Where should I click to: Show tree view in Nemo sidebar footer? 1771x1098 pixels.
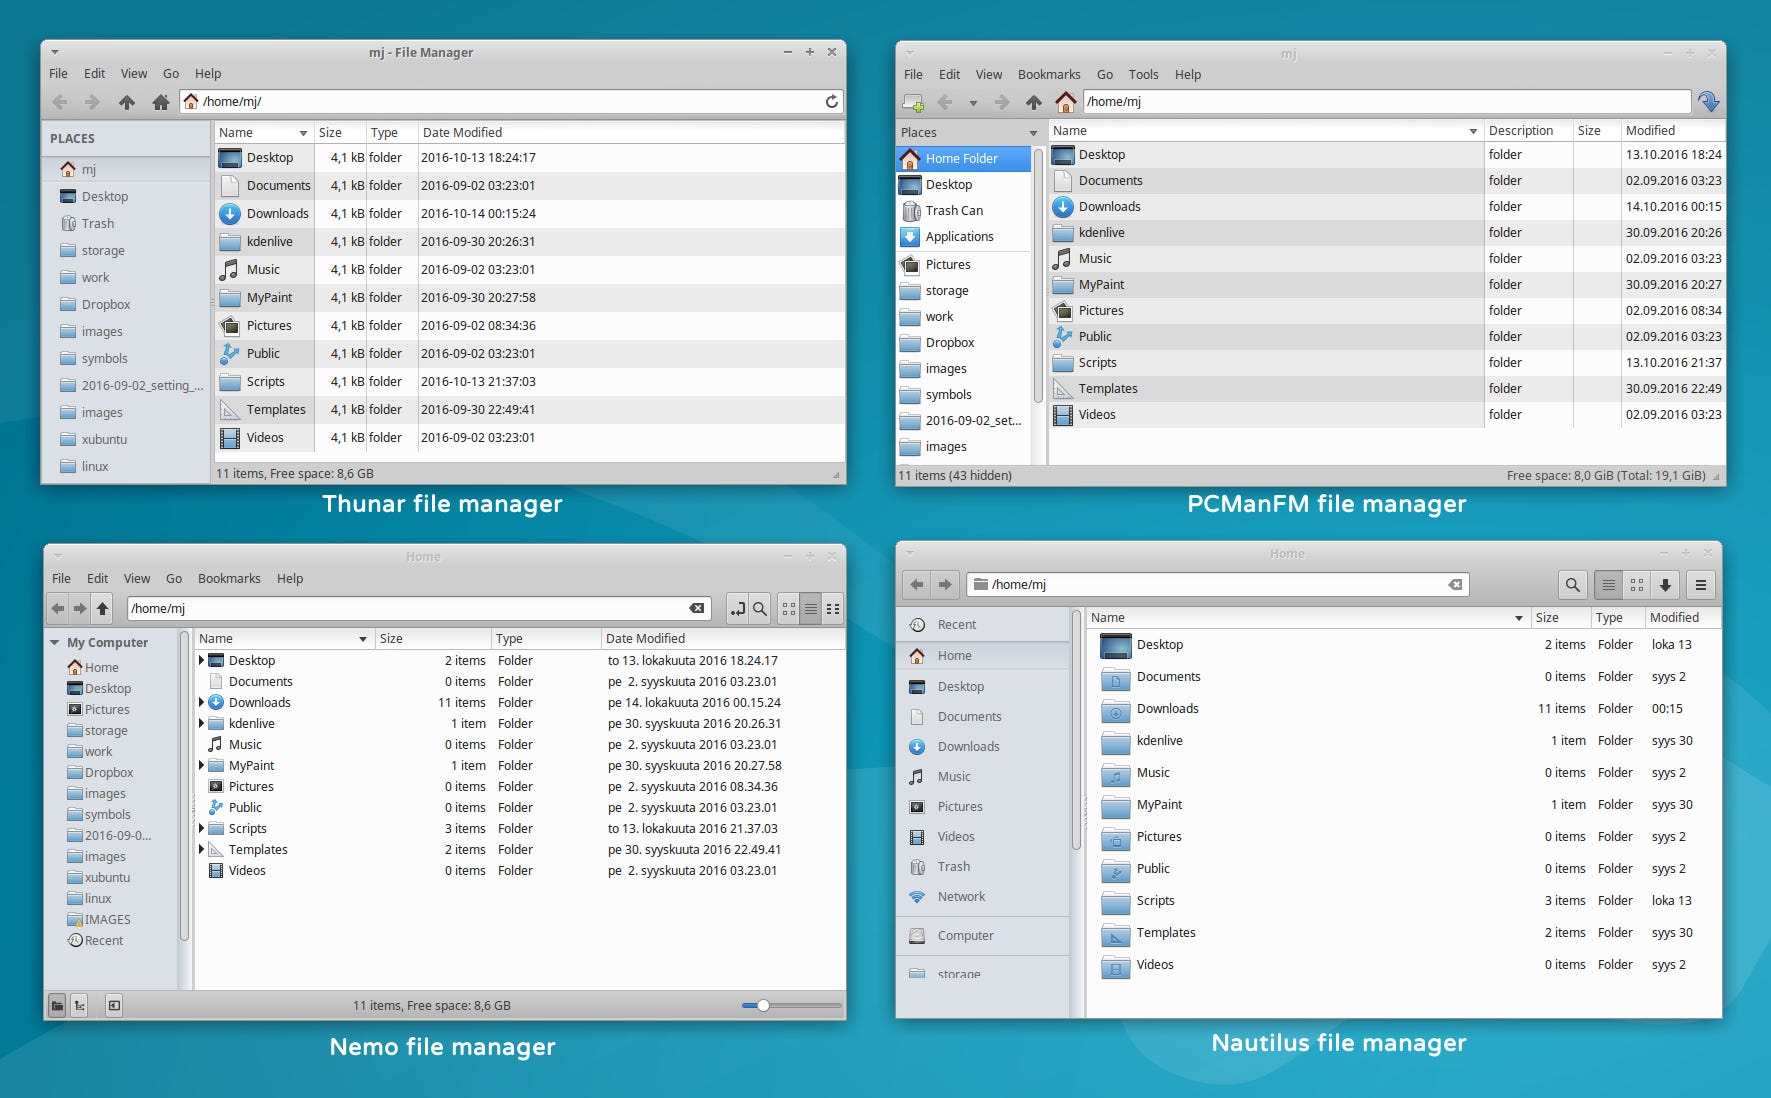pyautogui.click(x=79, y=1006)
